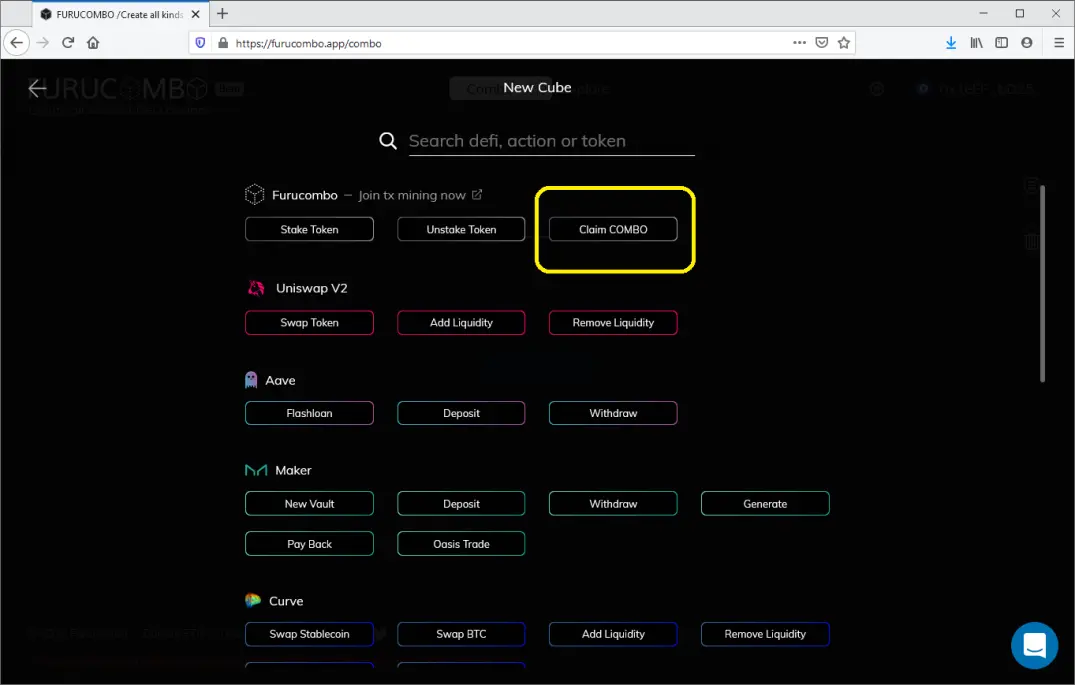Click the Maker logo icon

[256, 470]
